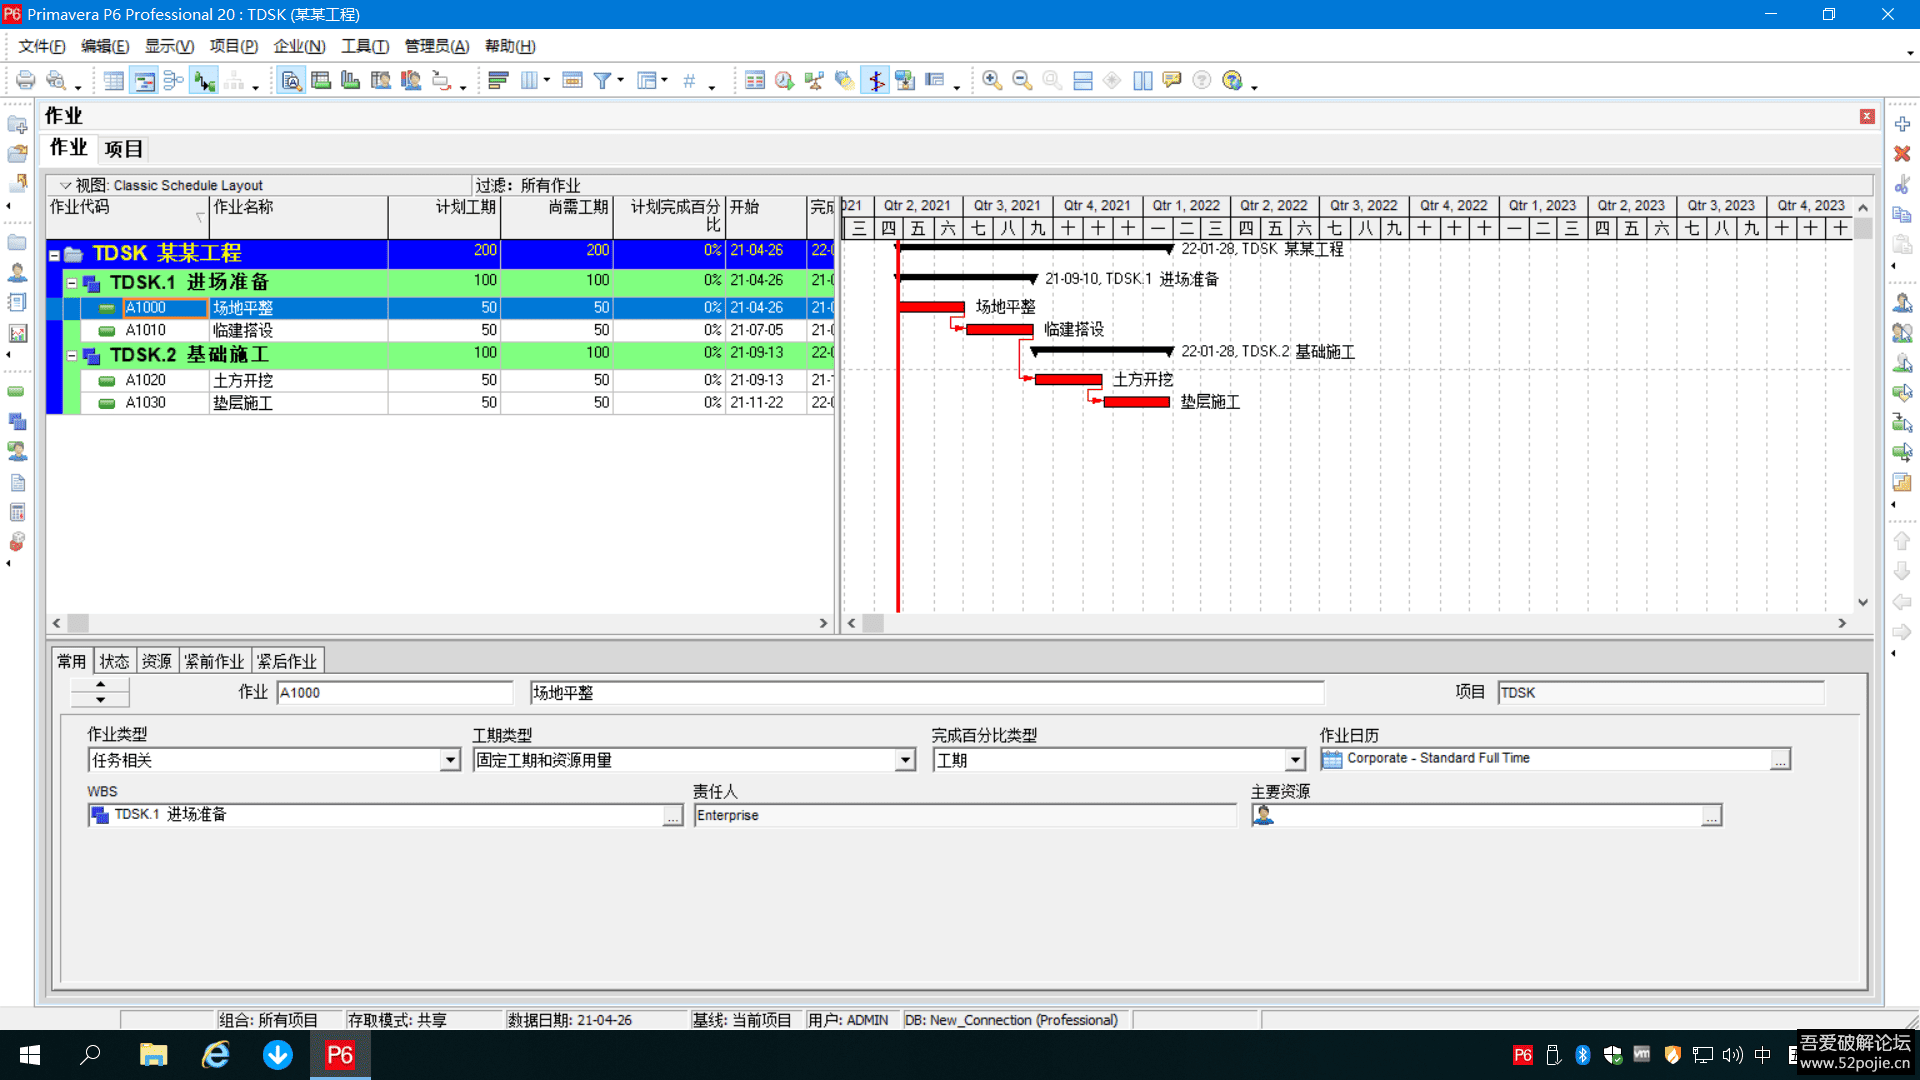1920x1080 pixels.
Task: Switch to the 紧前作业 details tab
Action: click(x=214, y=661)
